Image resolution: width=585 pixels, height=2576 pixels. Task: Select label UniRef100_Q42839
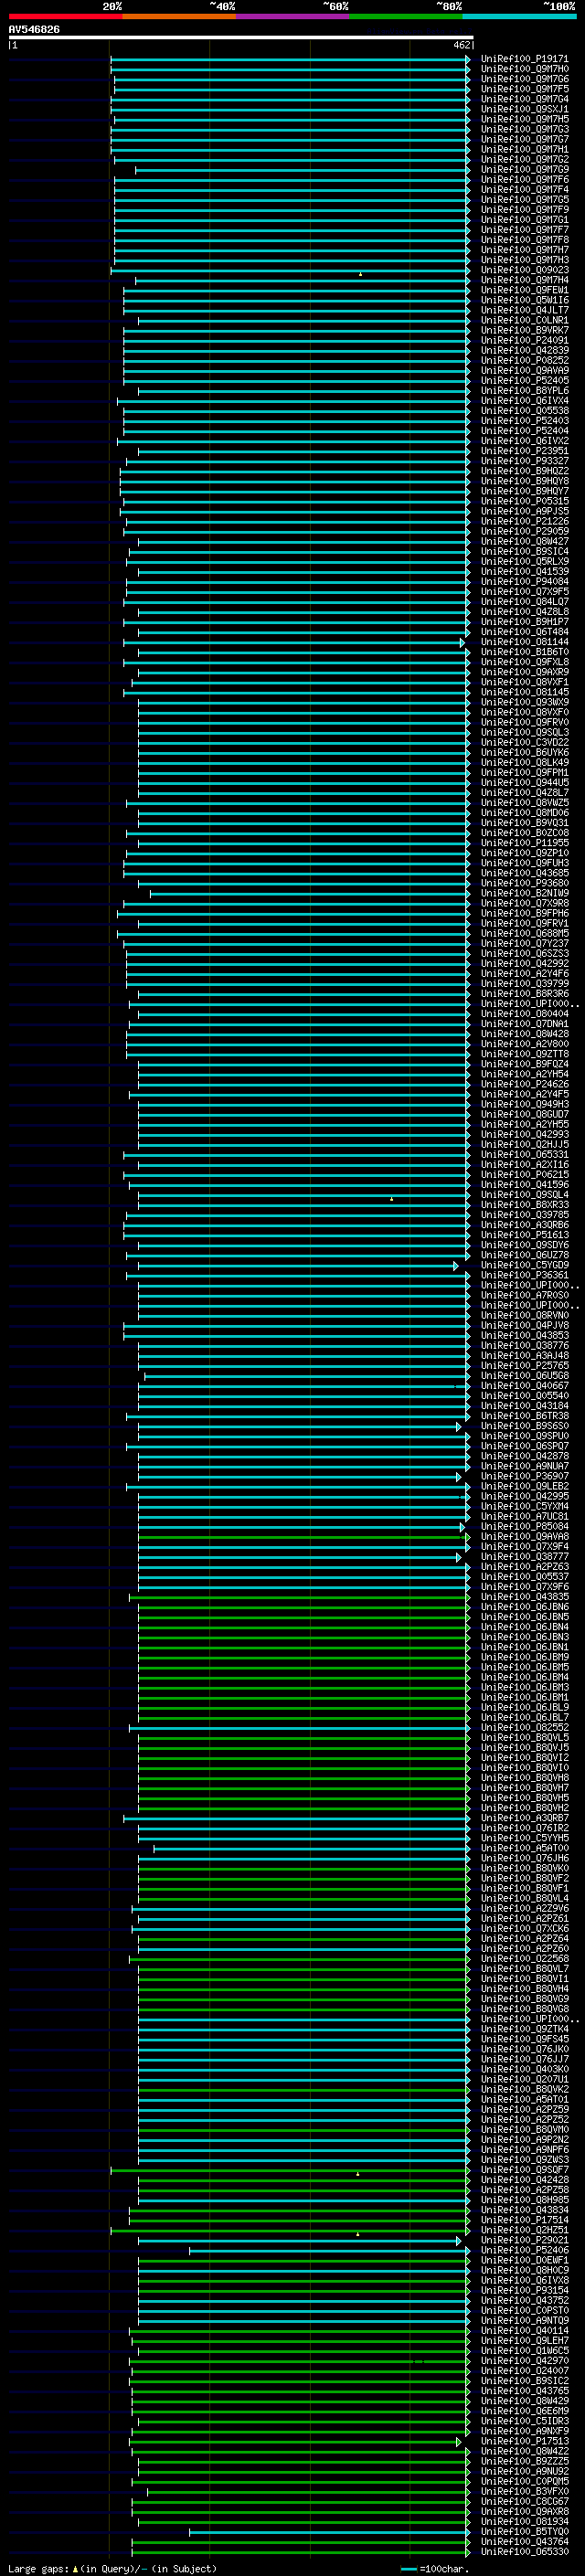(x=524, y=350)
